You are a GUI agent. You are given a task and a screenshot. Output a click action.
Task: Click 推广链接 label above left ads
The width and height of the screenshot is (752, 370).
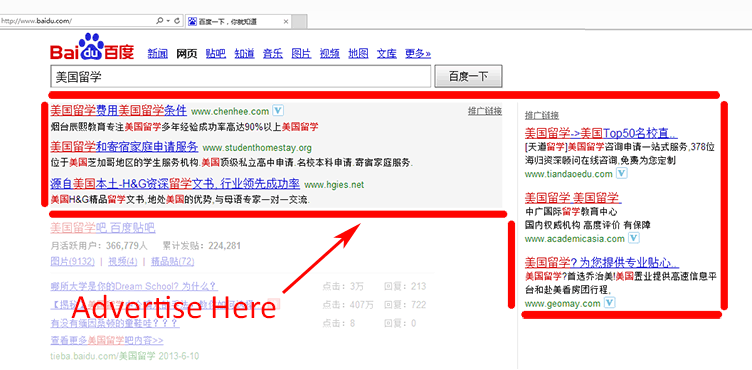click(485, 111)
